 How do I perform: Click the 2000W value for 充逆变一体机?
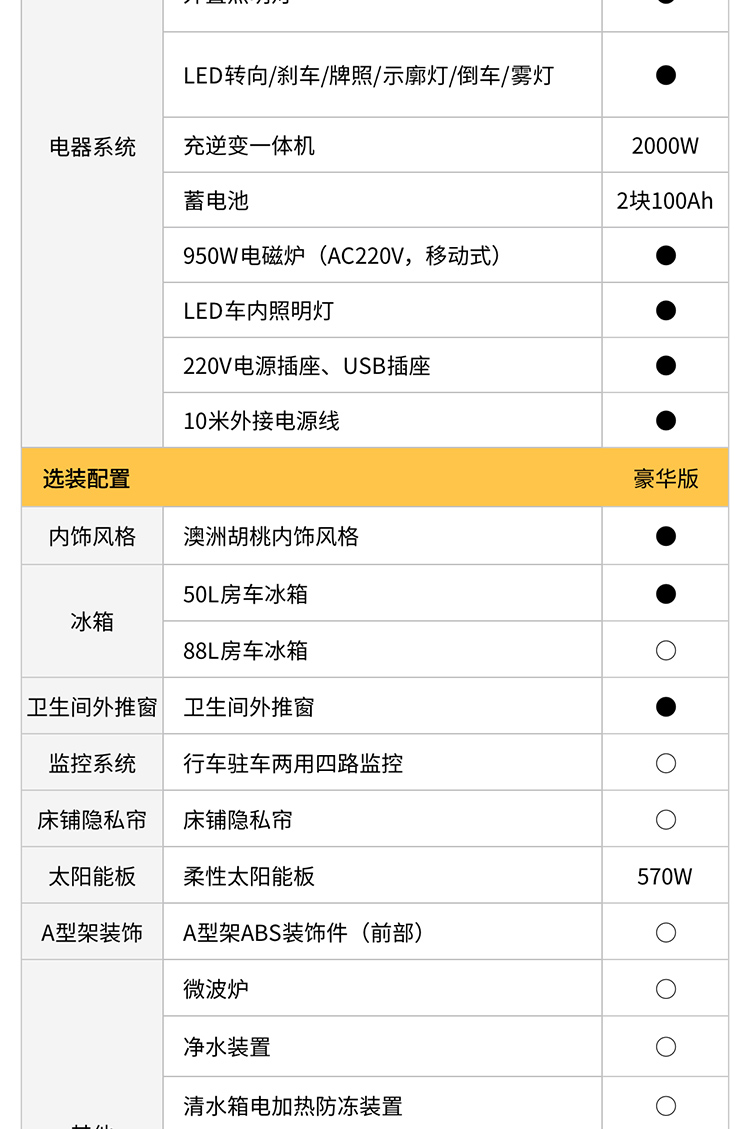(x=665, y=146)
